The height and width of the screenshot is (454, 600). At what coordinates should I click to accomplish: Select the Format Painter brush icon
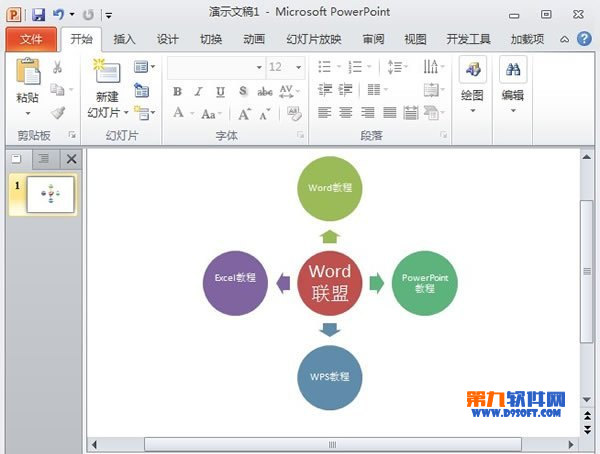tap(57, 113)
